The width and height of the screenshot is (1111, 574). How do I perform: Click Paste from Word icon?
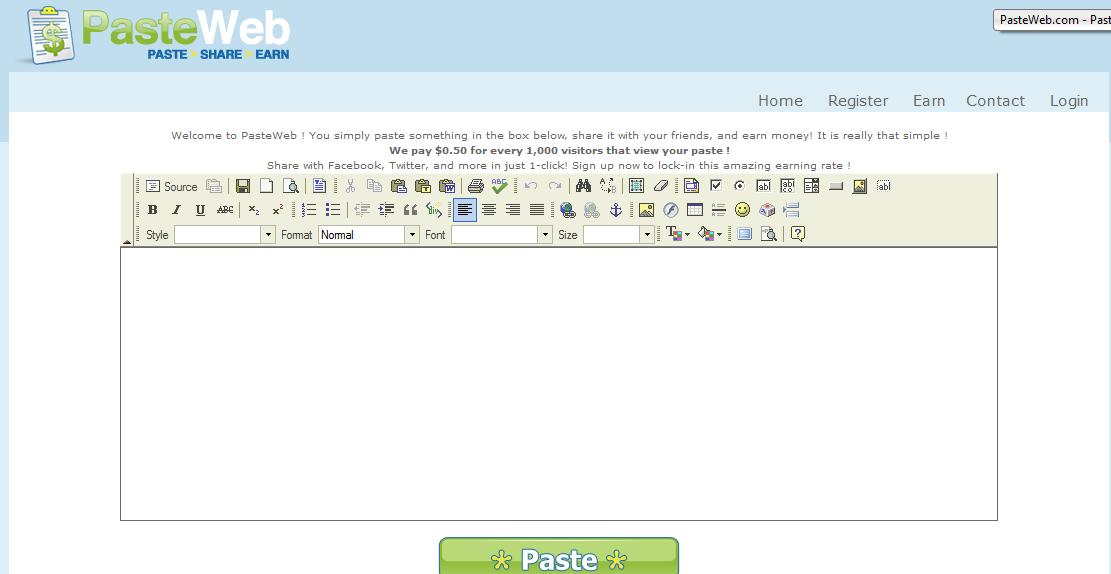[446, 186]
